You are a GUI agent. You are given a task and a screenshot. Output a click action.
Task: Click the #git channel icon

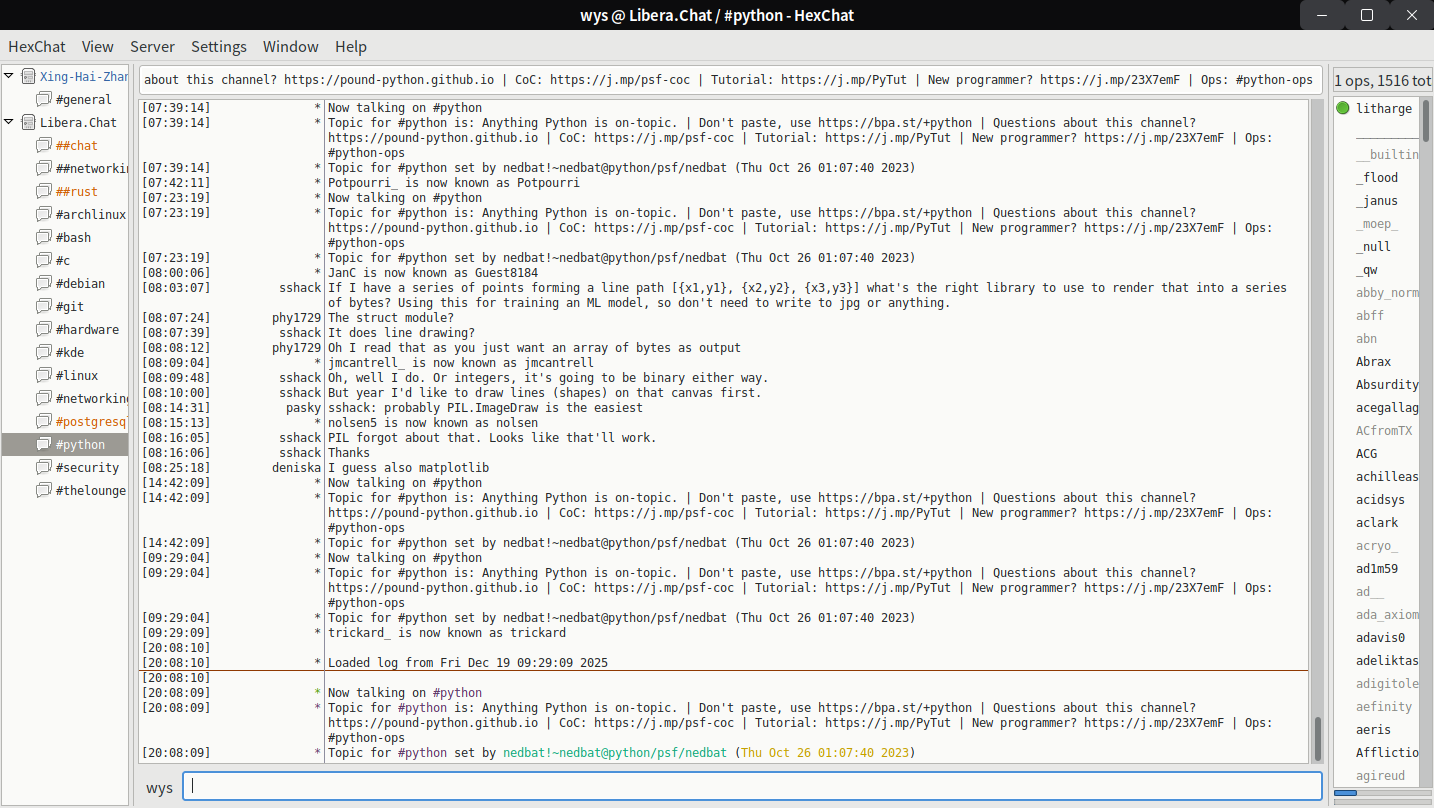pyautogui.click(x=43, y=306)
